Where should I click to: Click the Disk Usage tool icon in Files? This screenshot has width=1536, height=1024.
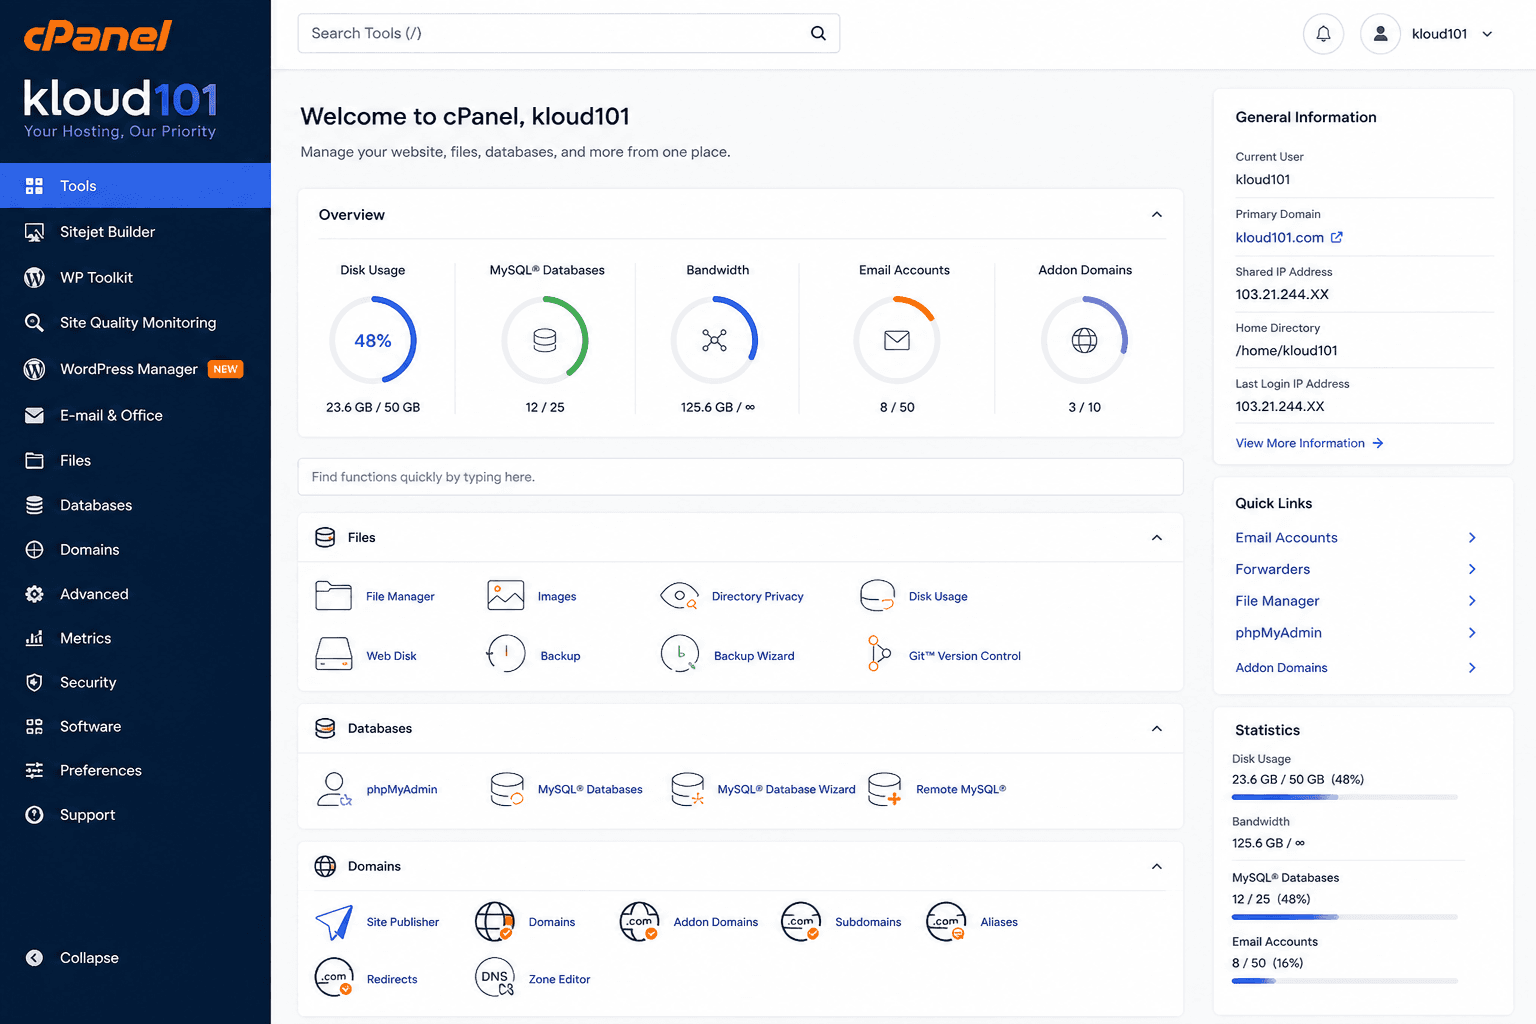point(877,596)
